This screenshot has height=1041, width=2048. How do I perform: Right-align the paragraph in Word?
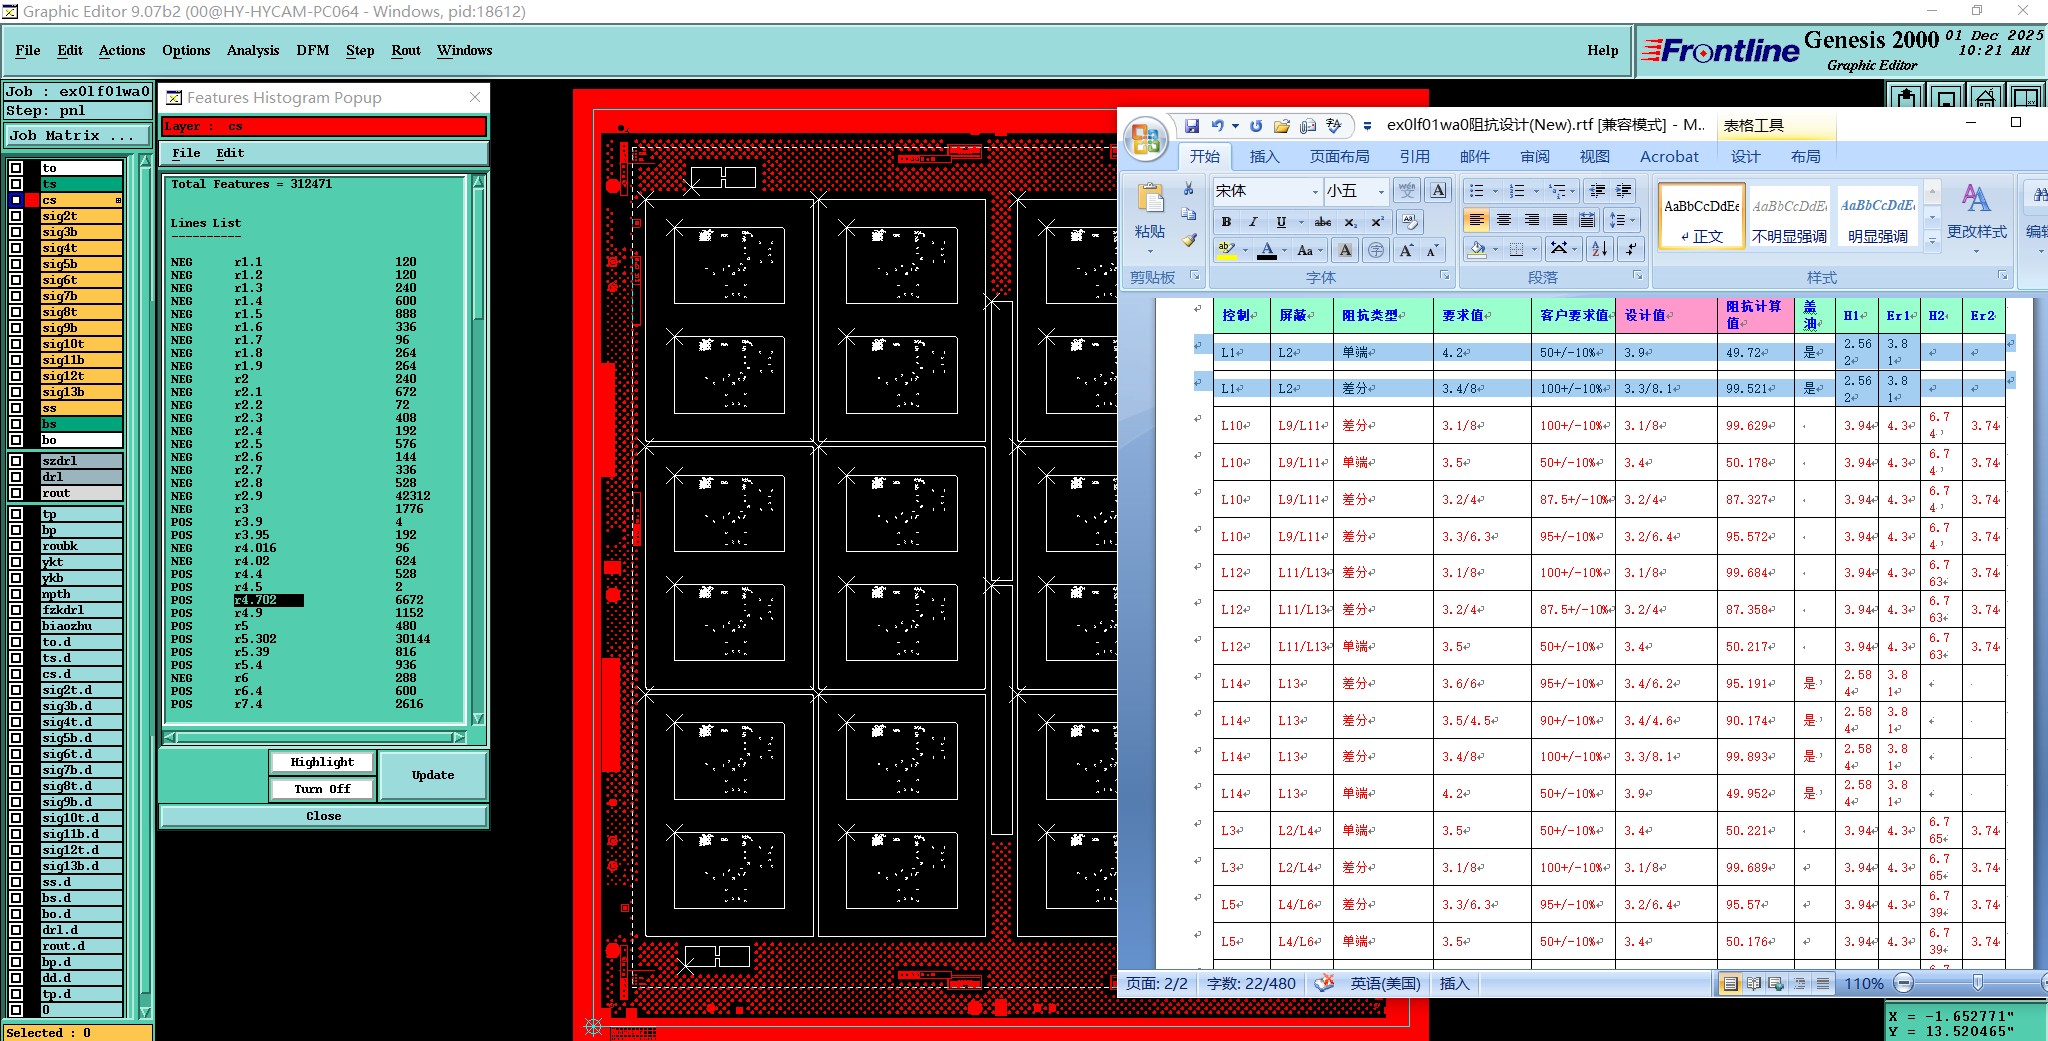point(1532,220)
